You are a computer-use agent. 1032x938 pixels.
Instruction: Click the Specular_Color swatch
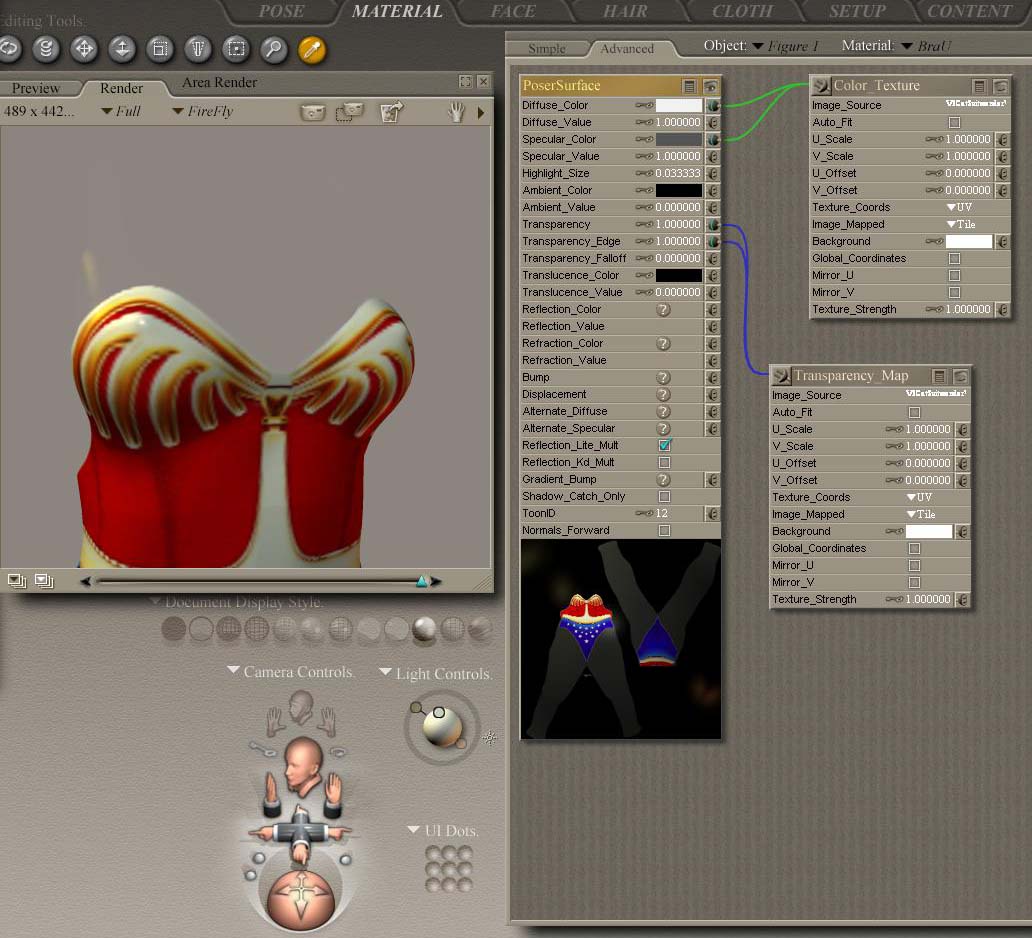coord(678,139)
